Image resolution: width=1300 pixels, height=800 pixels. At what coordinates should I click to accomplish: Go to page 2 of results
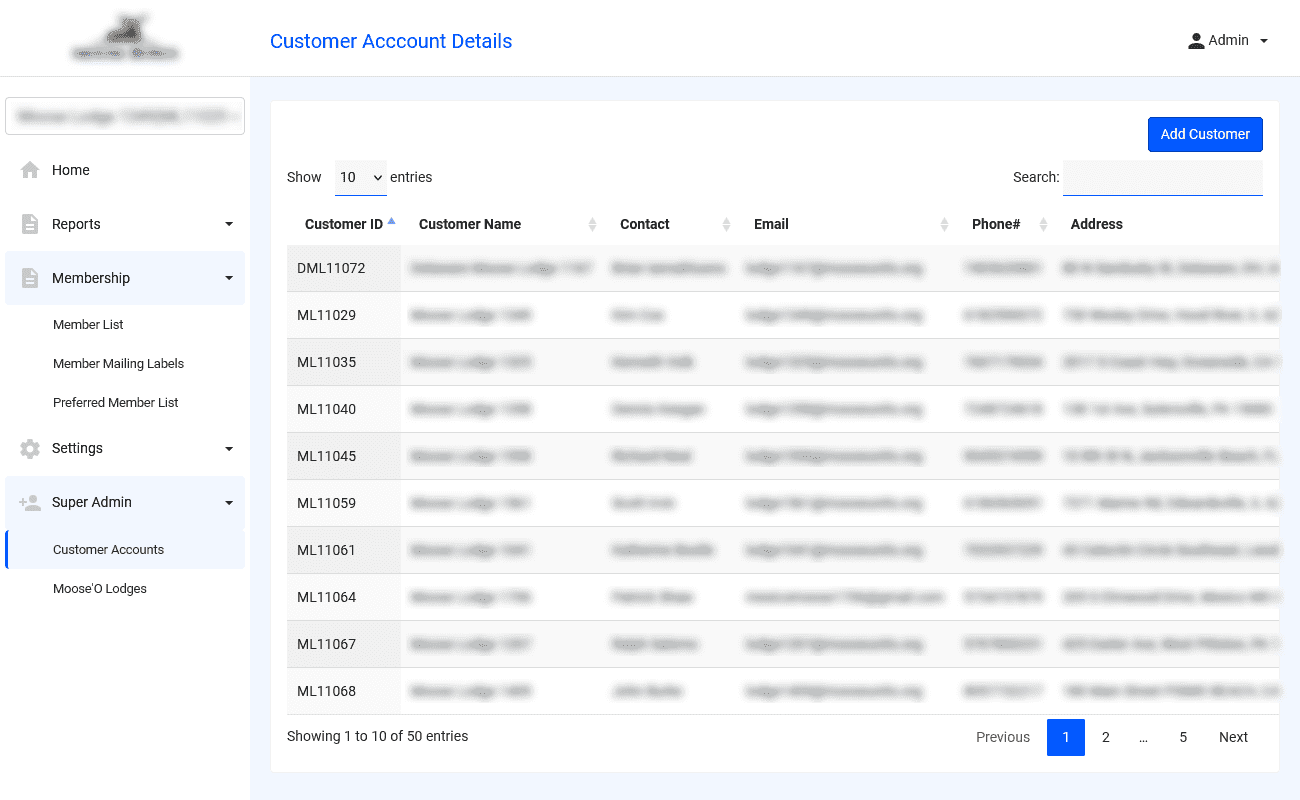[1105, 737]
